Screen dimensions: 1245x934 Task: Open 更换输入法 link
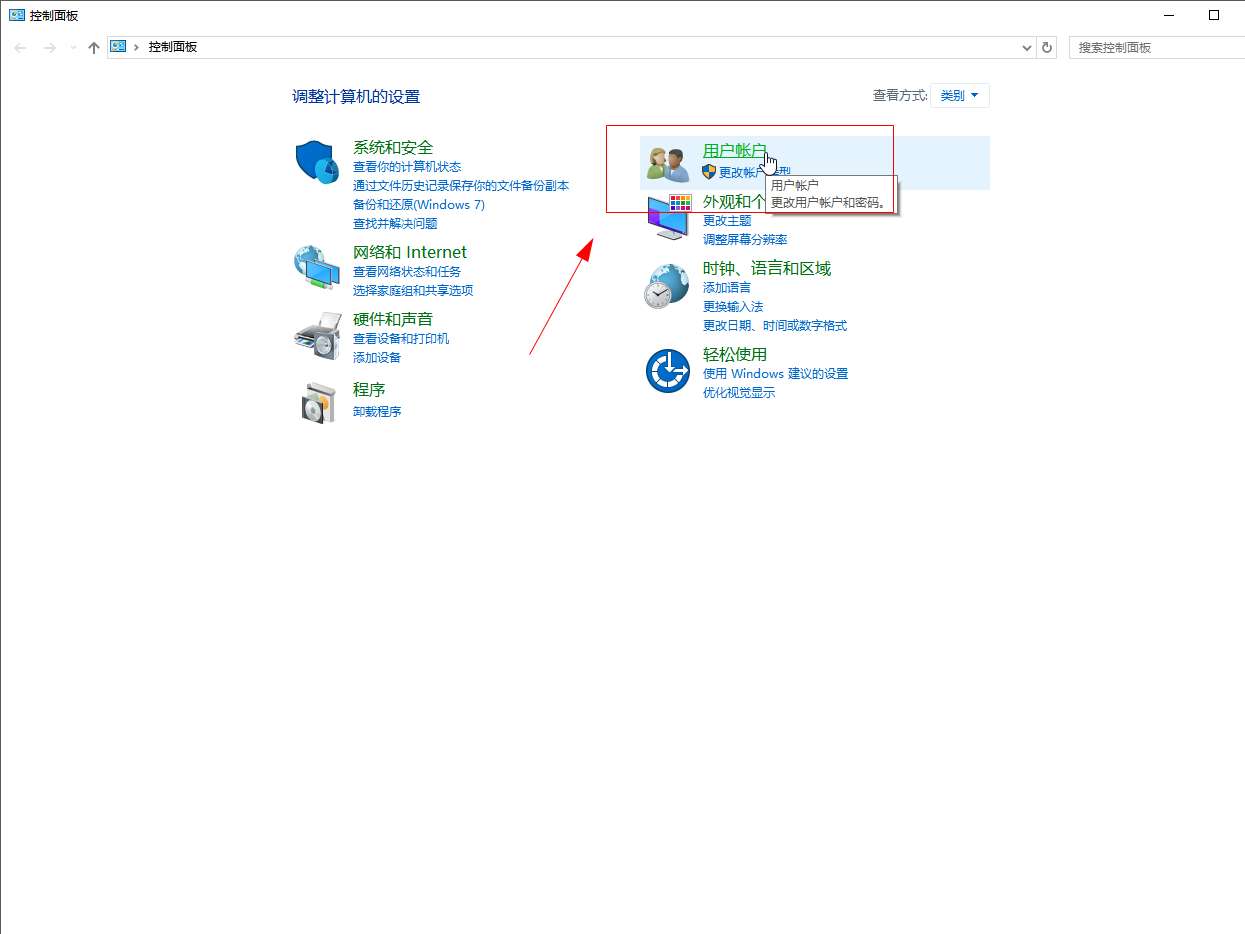[733, 307]
